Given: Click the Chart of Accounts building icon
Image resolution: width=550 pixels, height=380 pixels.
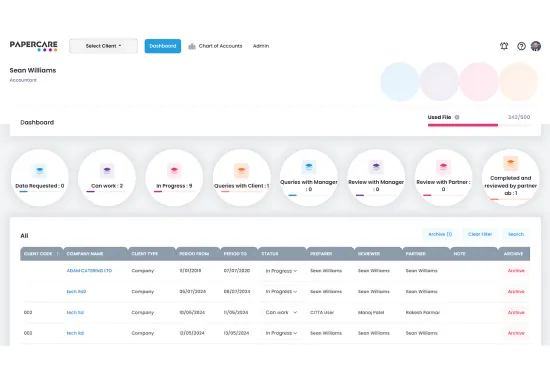Looking at the screenshot, I should point(192,46).
